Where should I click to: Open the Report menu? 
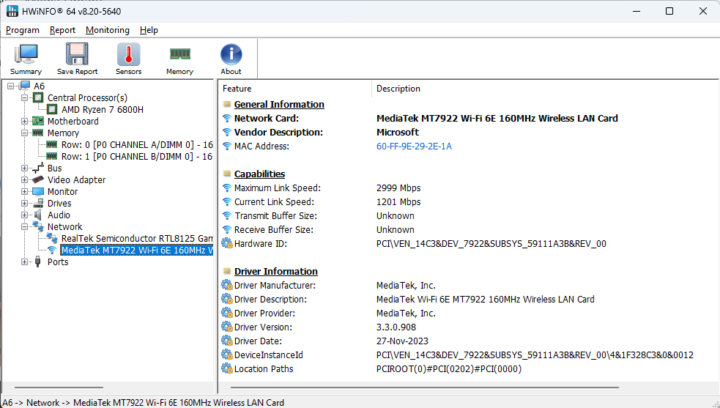click(x=62, y=30)
